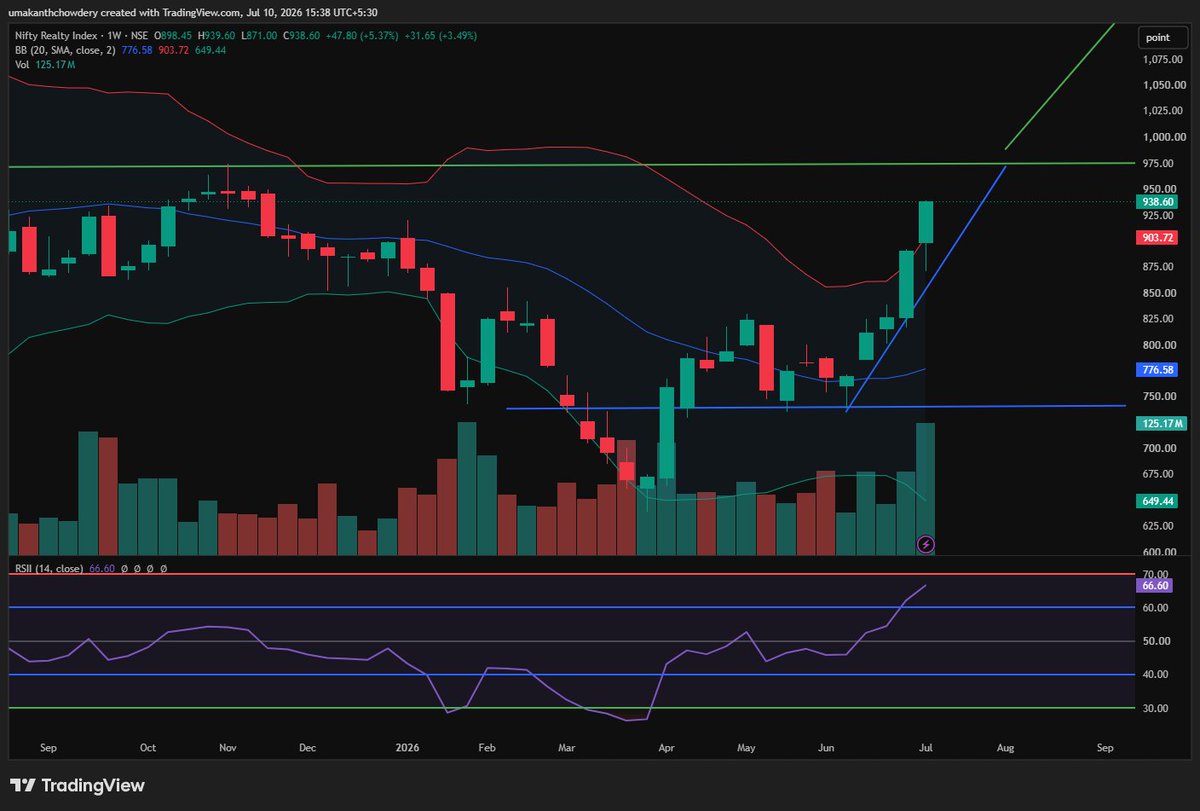The image size is (1200, 811).
Task: Click the Feb label on time axis
Action: [x=487, y=748]
